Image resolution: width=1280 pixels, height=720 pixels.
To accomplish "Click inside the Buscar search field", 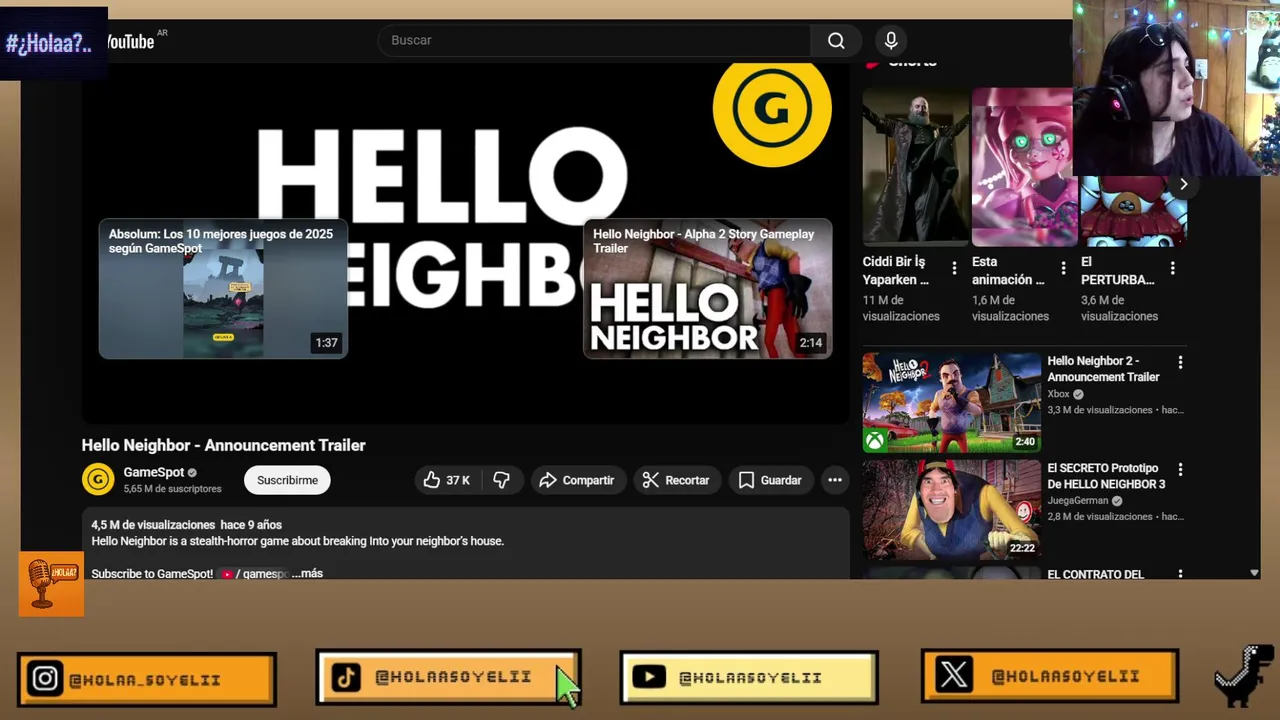I will (x=594, y=41).
